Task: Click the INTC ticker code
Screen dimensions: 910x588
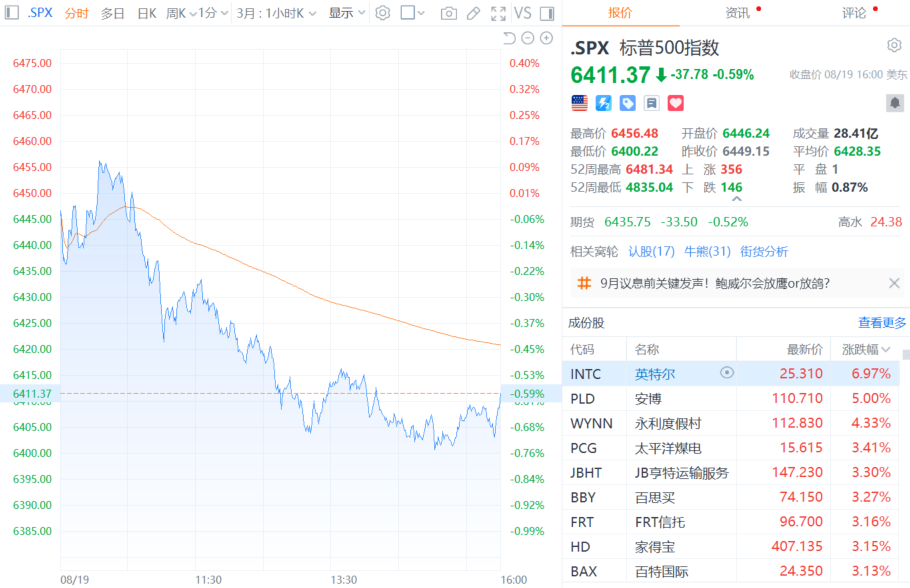Action: [x=586, y=374]
